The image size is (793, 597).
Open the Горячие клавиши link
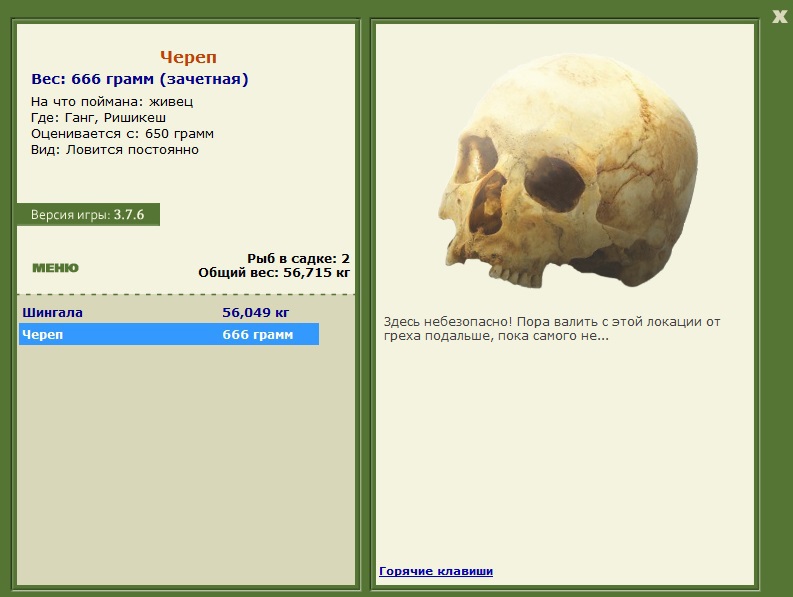click(x=436, y=571)
